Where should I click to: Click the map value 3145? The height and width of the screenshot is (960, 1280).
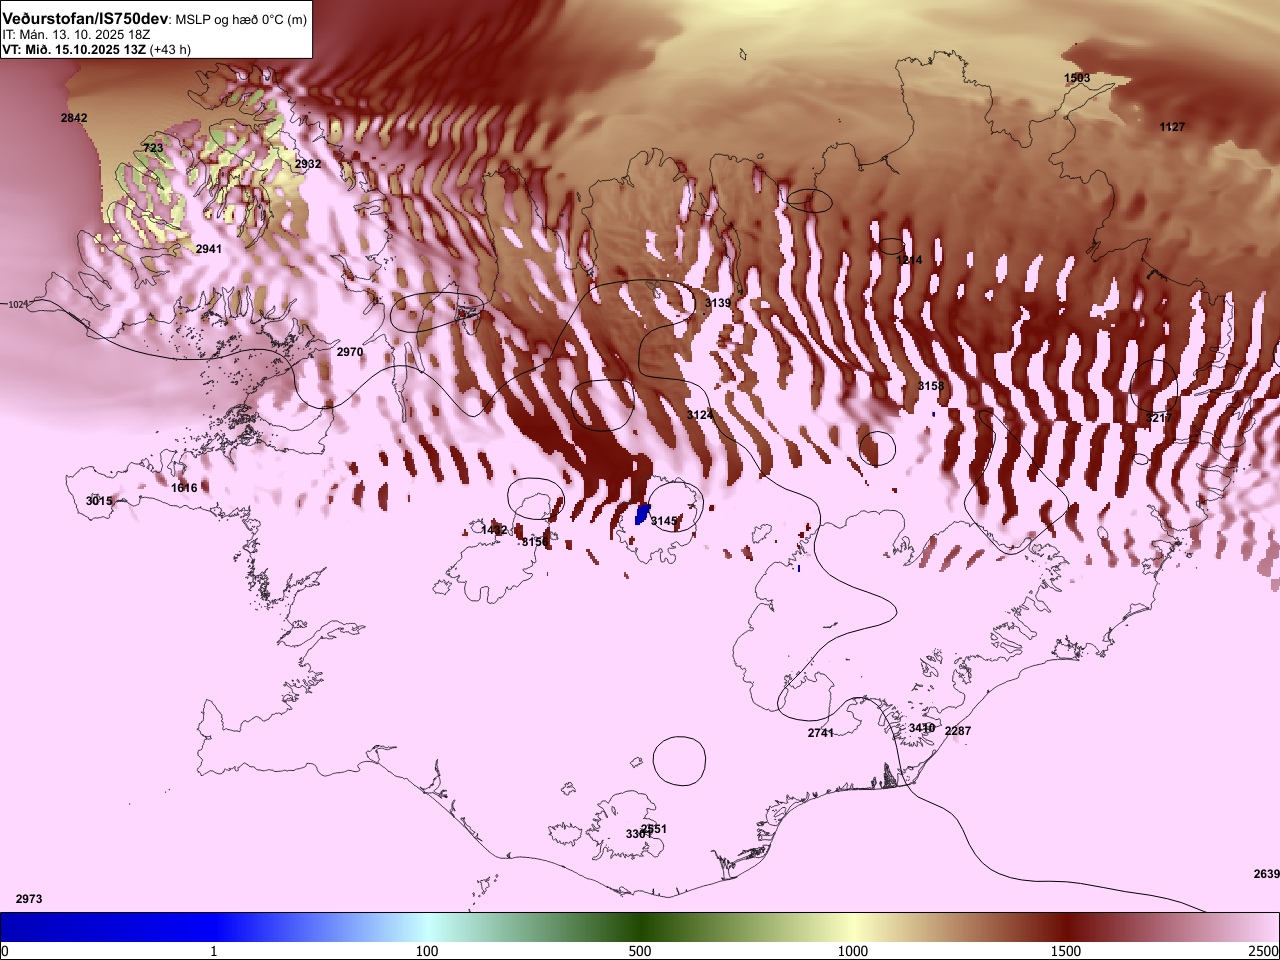point(664,521)
